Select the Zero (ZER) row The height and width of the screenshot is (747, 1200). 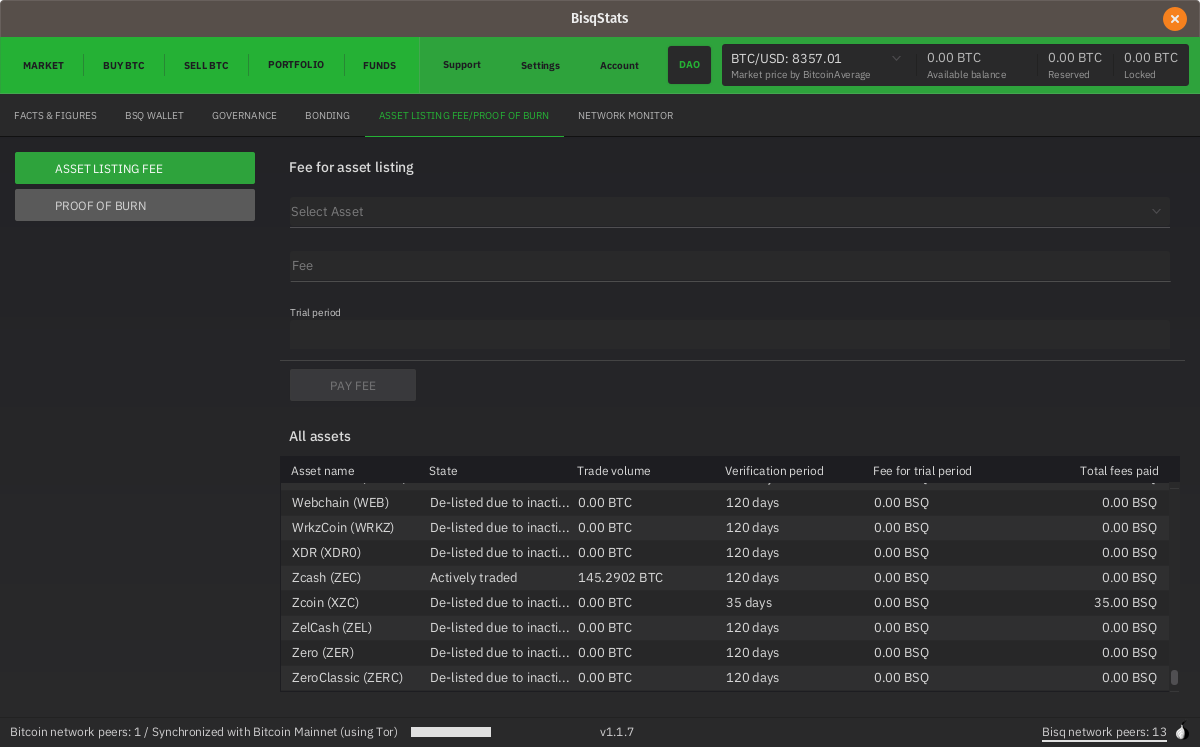point(725,653)
